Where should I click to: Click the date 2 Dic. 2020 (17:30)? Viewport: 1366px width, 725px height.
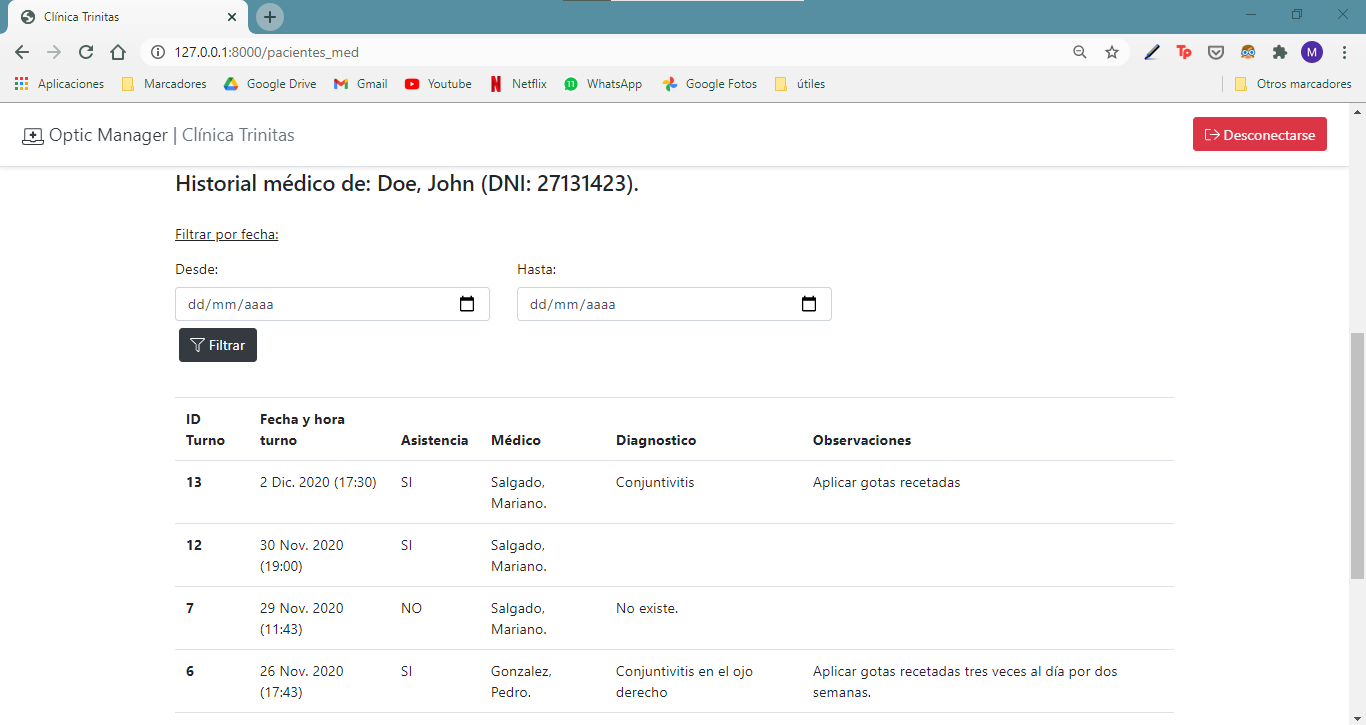(x=318, y=482)
